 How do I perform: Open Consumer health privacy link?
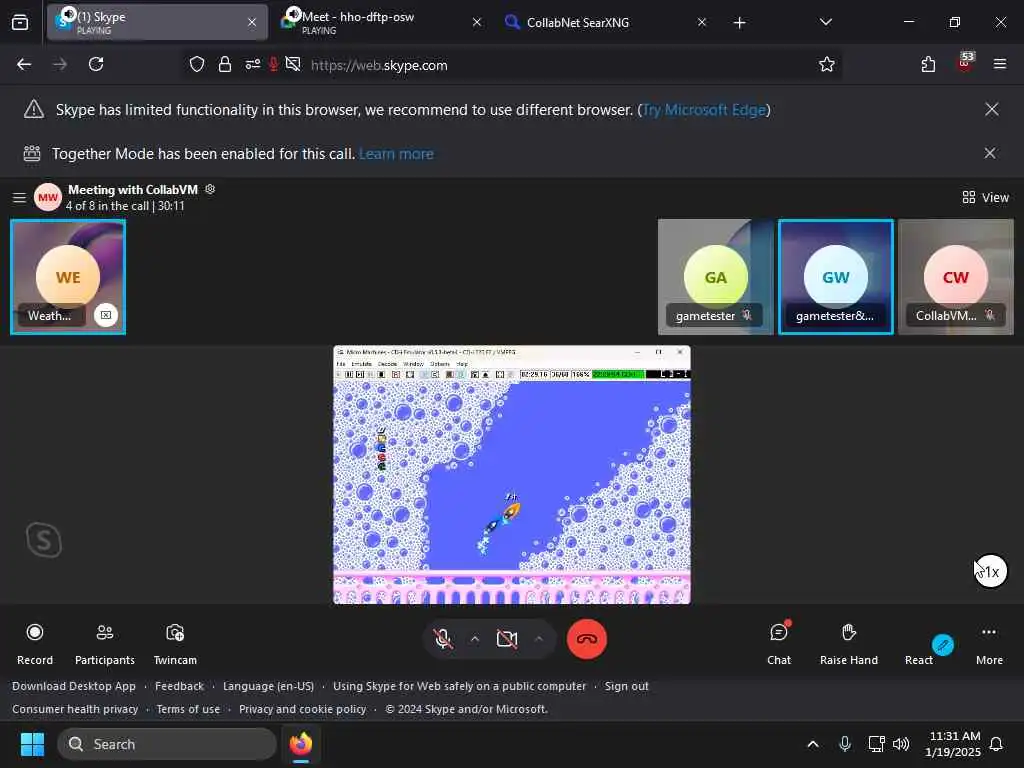pyautogui.click(x=75, y=709)
